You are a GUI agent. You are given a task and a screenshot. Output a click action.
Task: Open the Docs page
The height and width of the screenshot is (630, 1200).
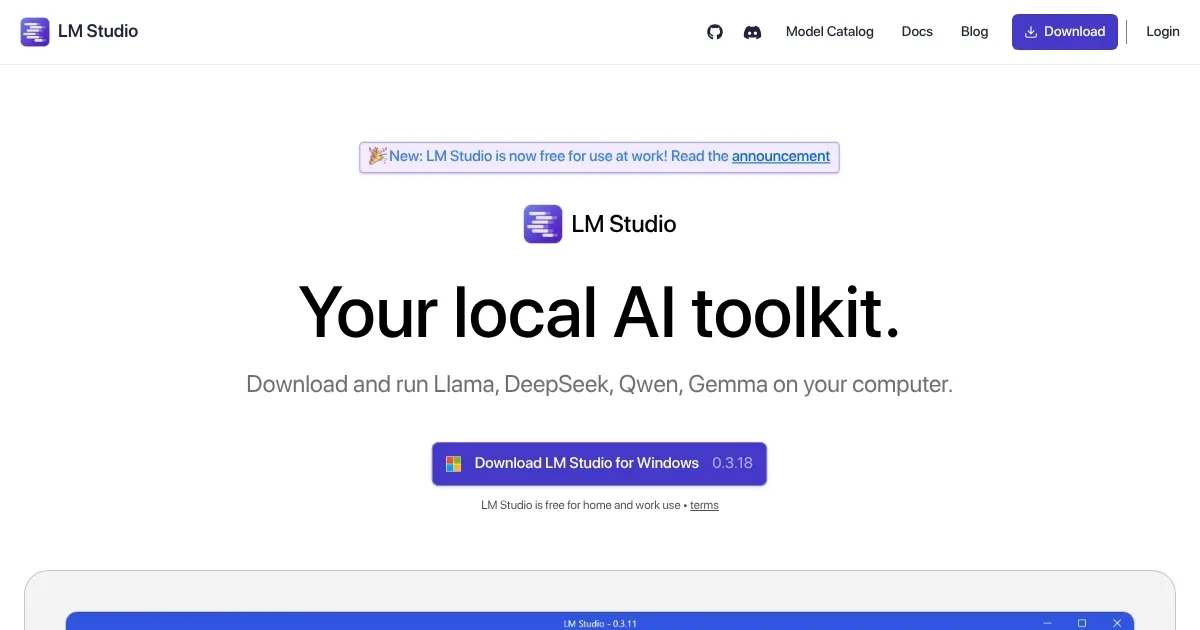pyautogui.click(x=917, y=31)
